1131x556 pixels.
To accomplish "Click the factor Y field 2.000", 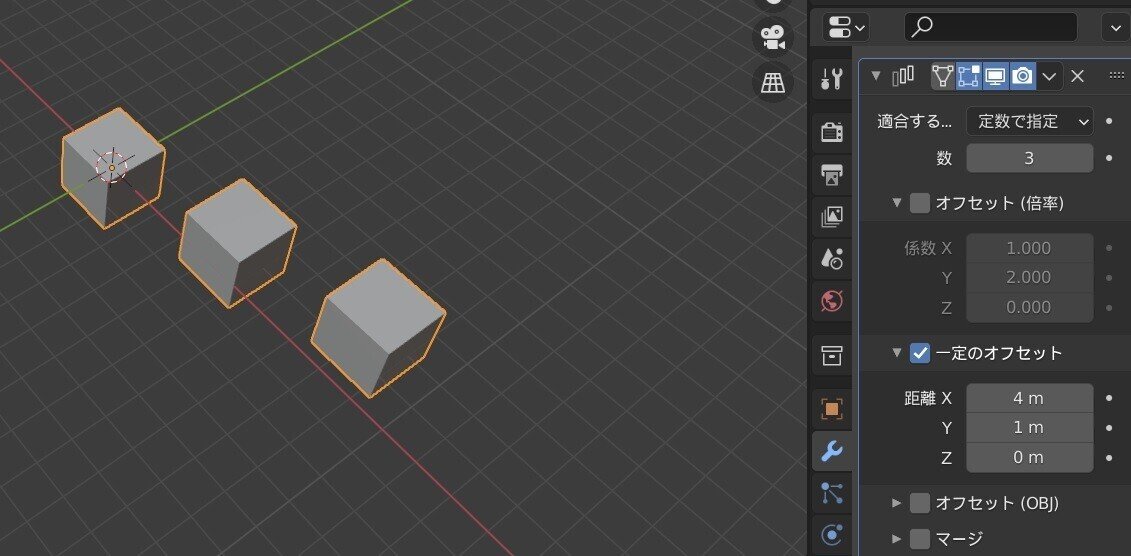I will [x=1029, y=278].
